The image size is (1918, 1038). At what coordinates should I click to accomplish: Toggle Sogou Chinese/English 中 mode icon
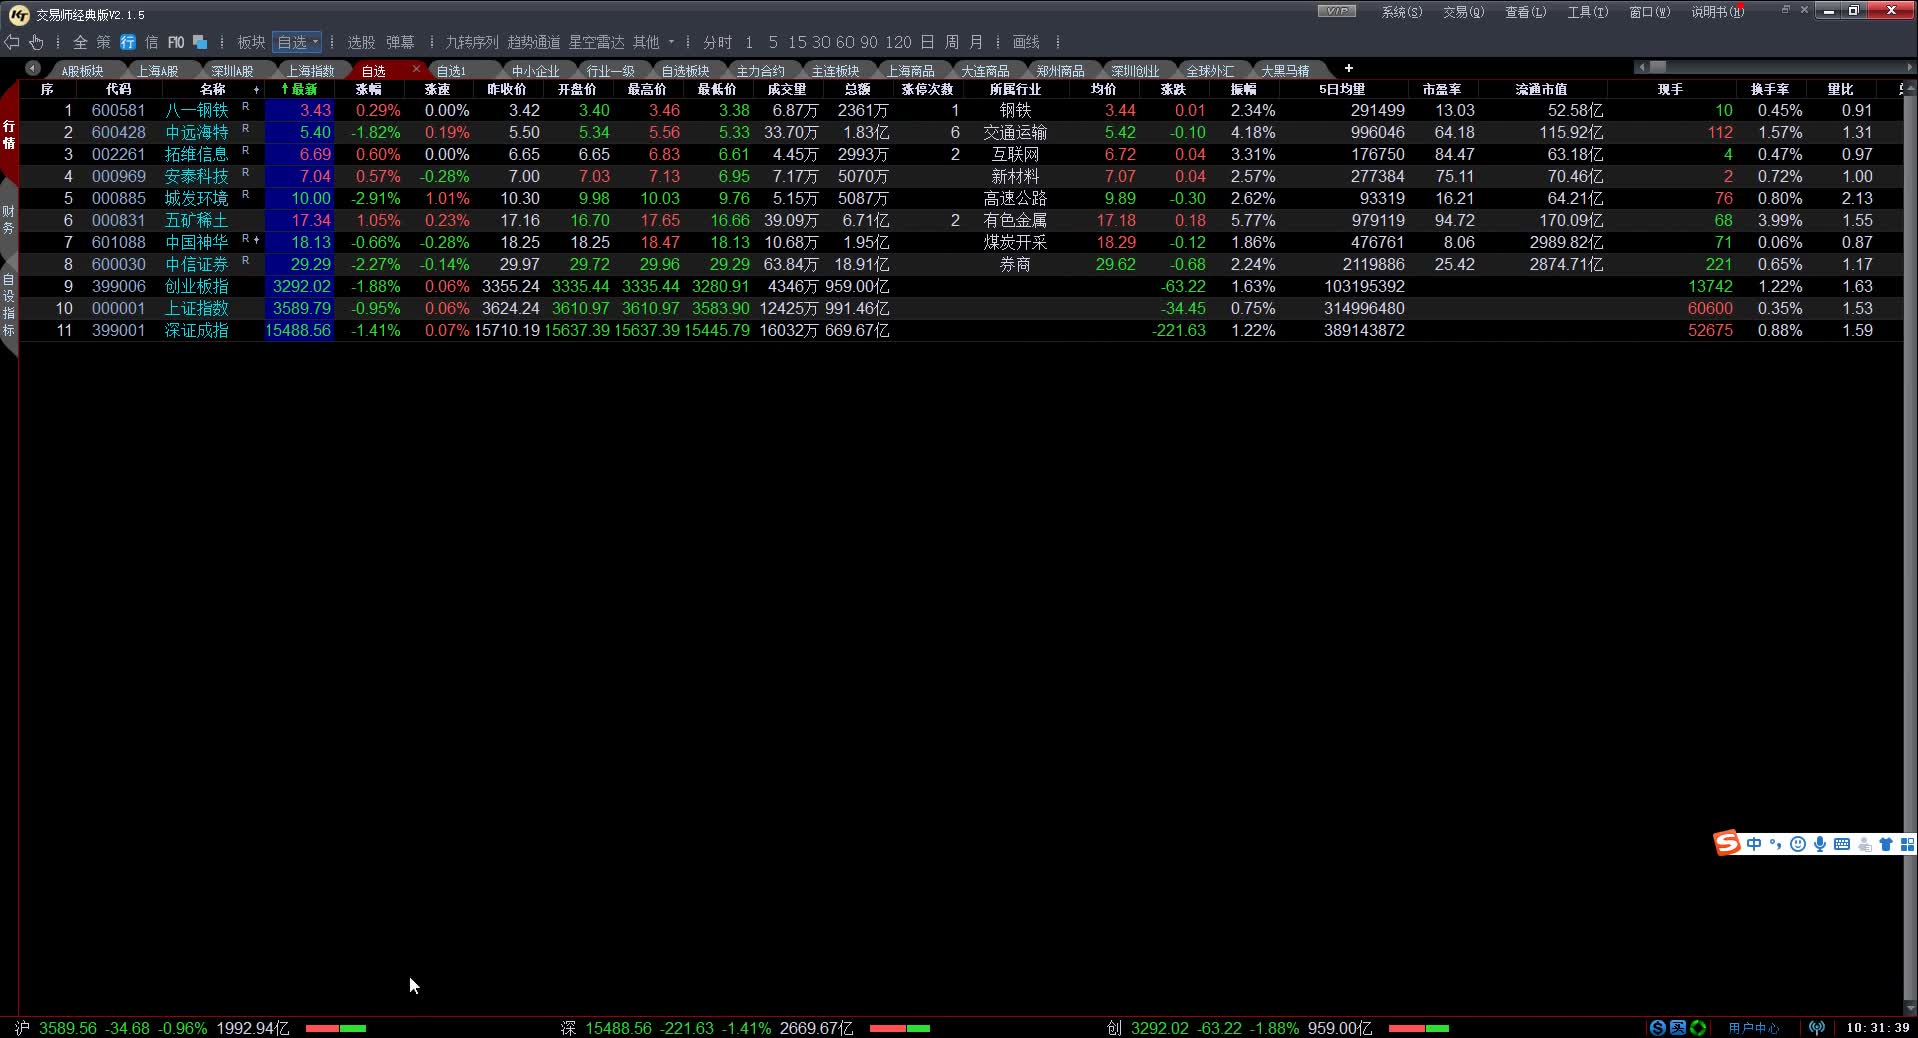click(x=1754, y=844)
